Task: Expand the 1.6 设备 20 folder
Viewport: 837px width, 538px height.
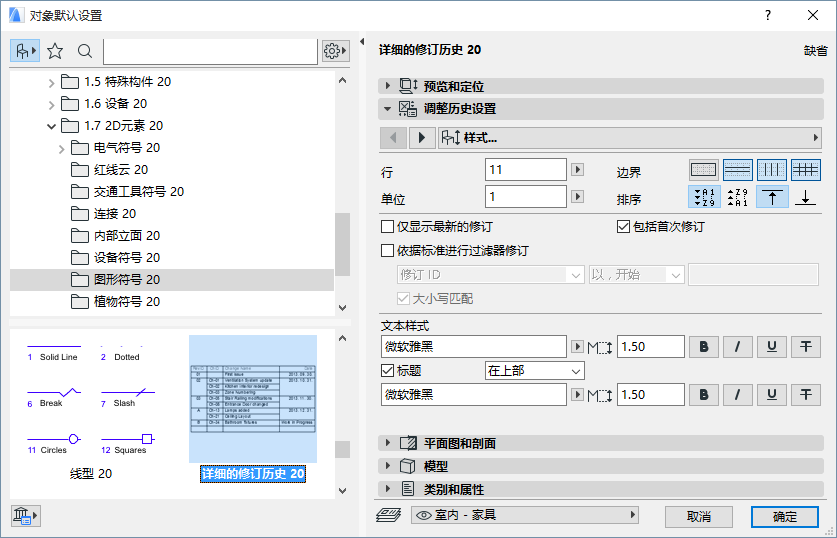Action: coord(51,104)
